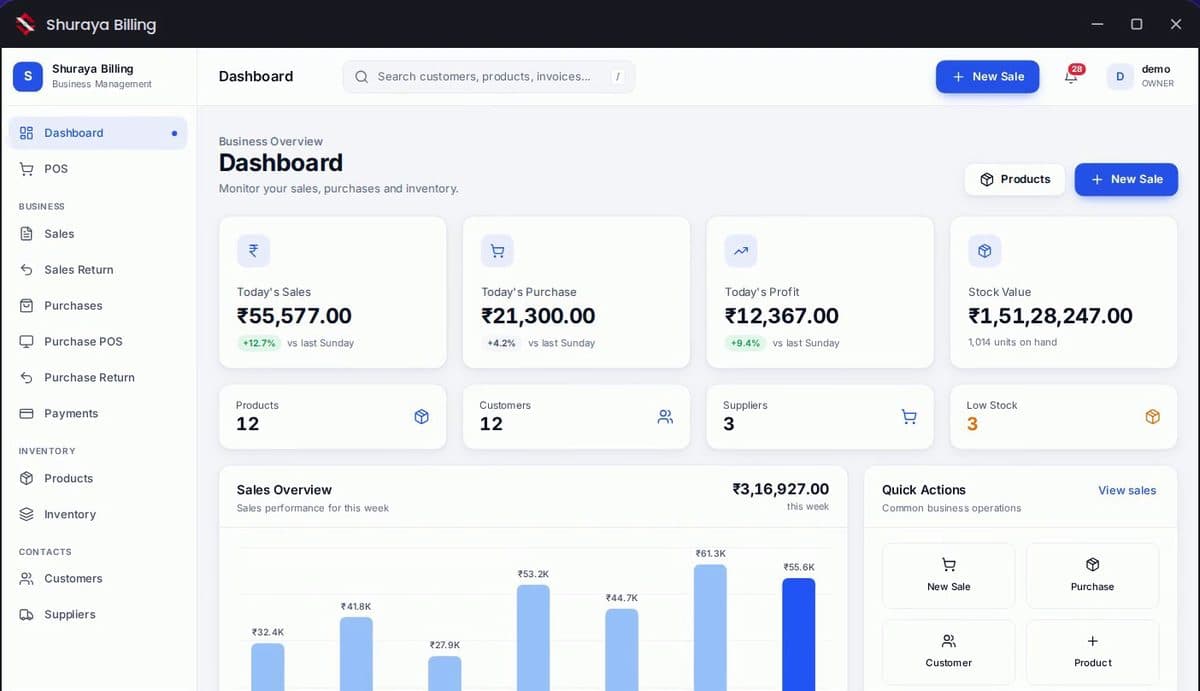Click the Payments card icon in sidebar
Screen dimensions: 1200x691
[27, 414]
